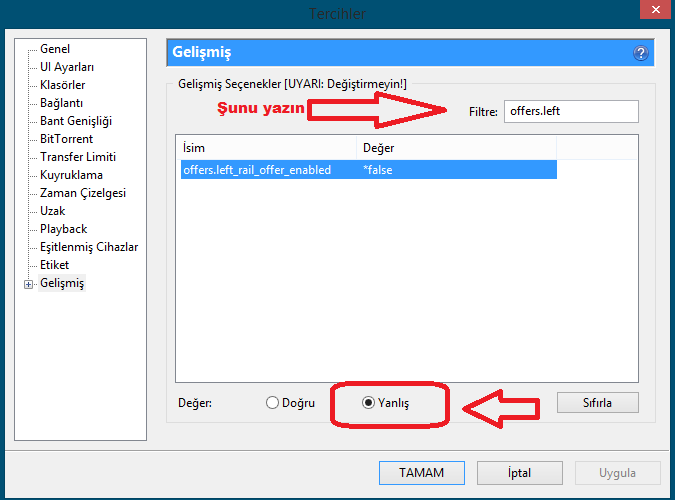The width and height of the screenshot is (675, 500).
Task: Select BitTorrent in the sidebar
Action: click(66, 139)
